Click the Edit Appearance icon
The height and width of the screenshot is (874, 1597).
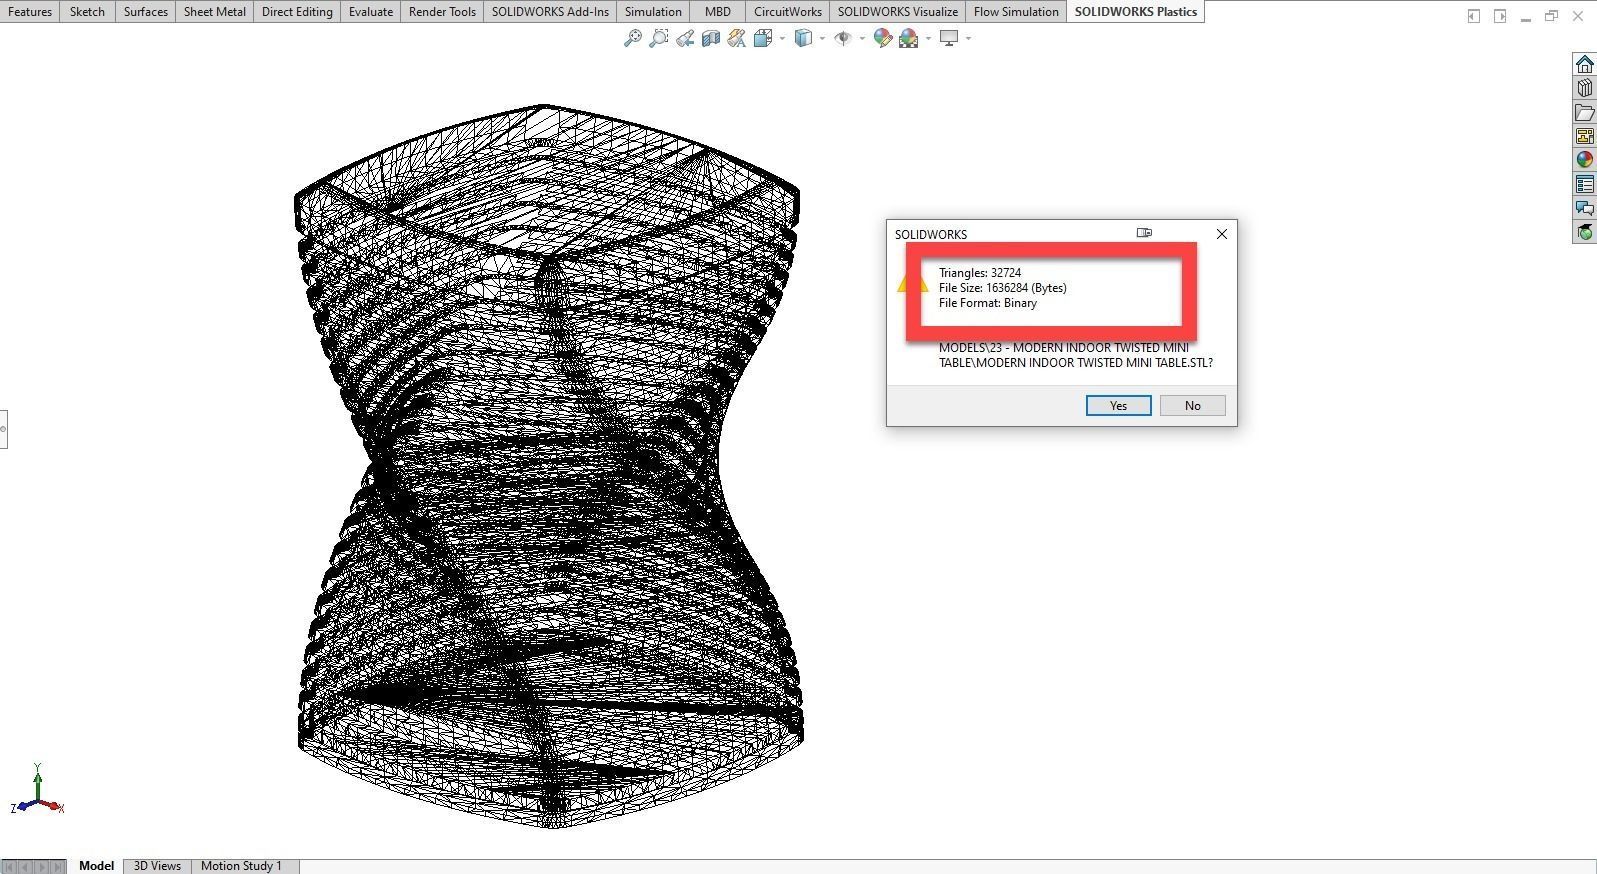pos(882,38)
